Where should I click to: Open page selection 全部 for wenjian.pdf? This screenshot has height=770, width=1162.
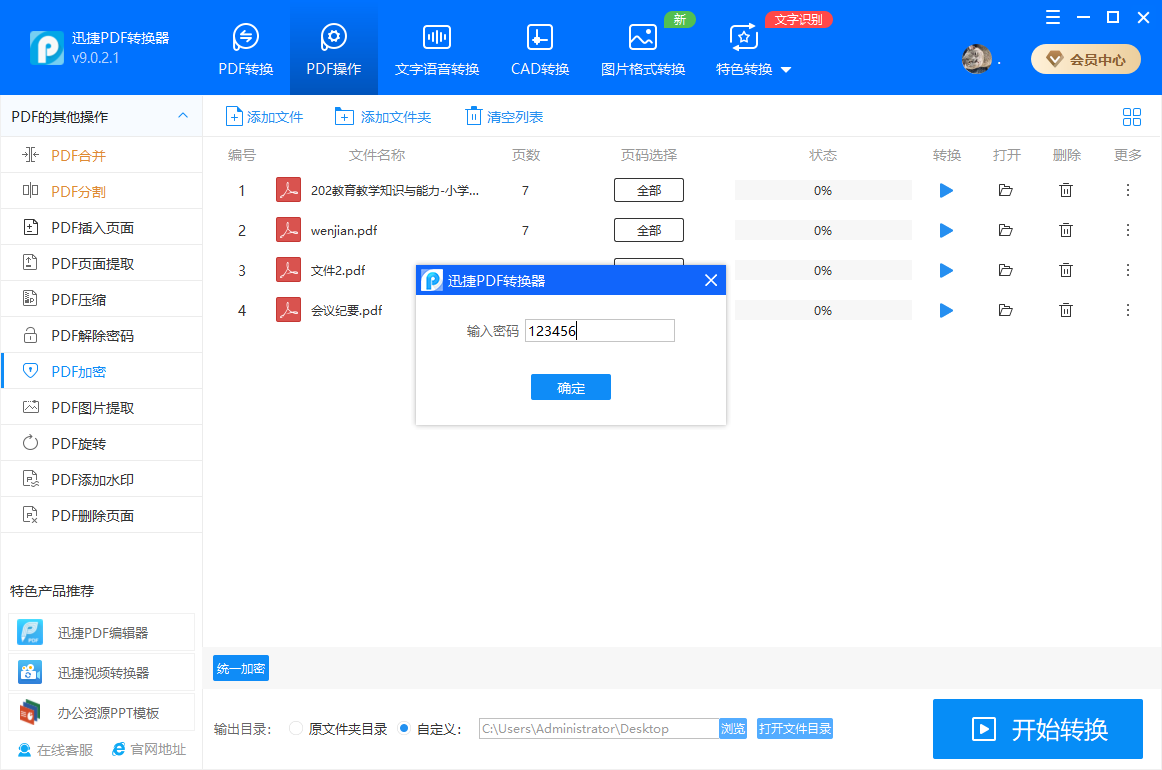[x=648, y=230]
